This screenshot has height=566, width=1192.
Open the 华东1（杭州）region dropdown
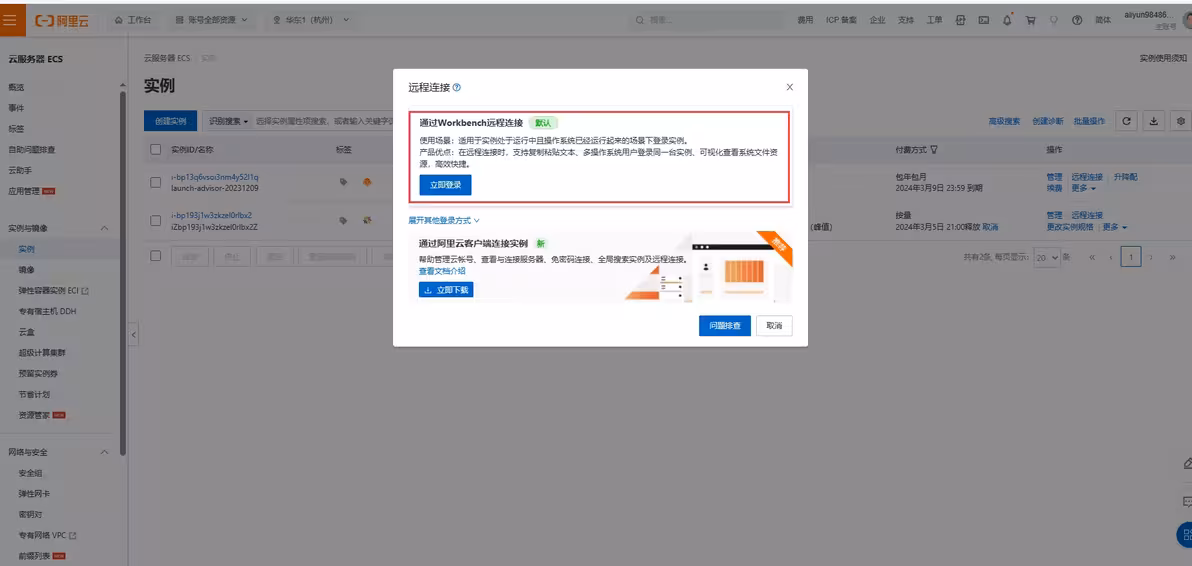(x=312, y=21)
